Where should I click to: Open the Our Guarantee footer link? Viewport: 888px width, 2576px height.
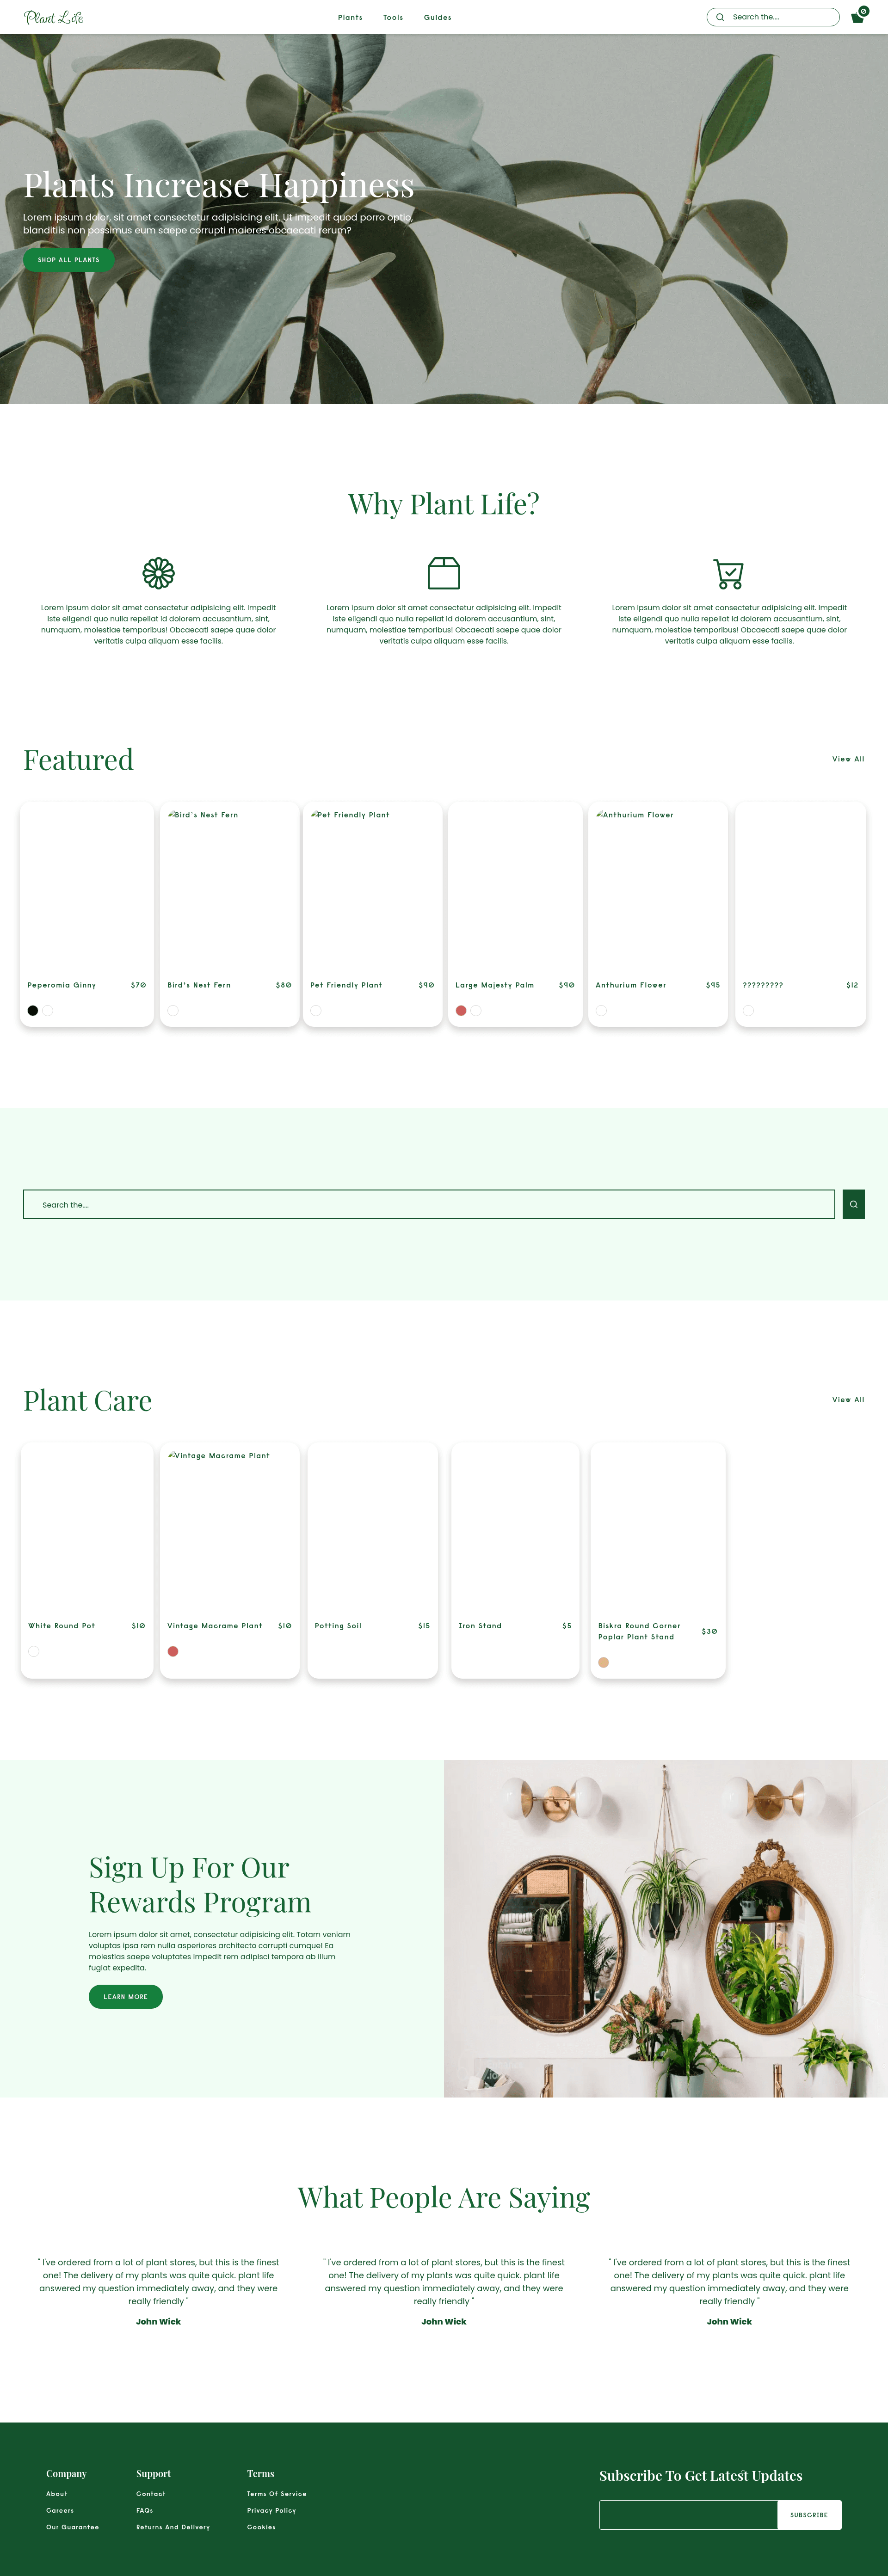point(72,2527)
